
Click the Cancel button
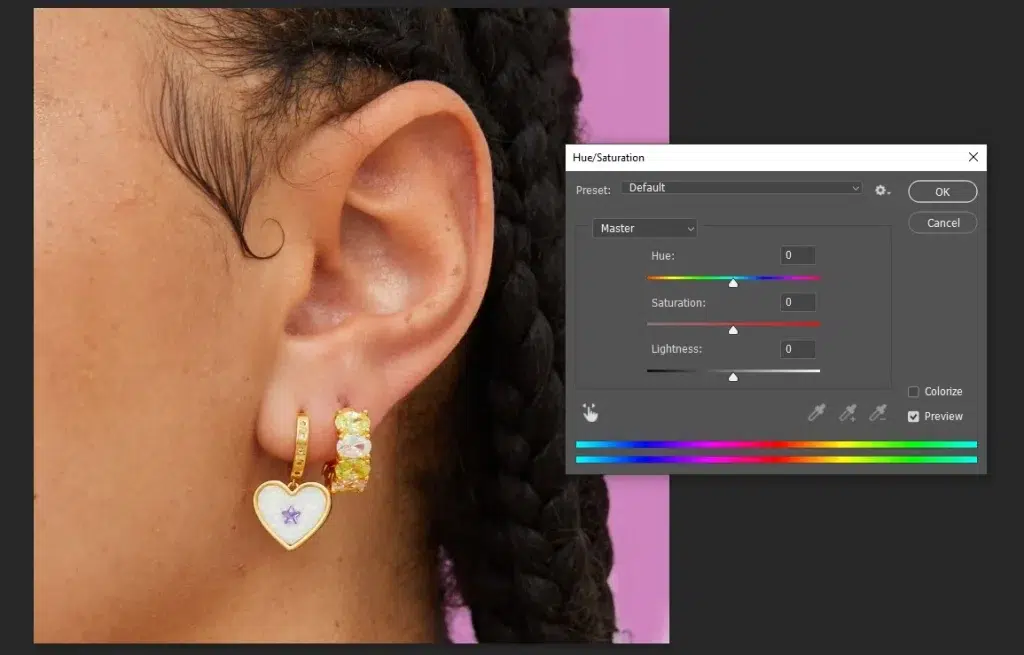coord(942,223)
